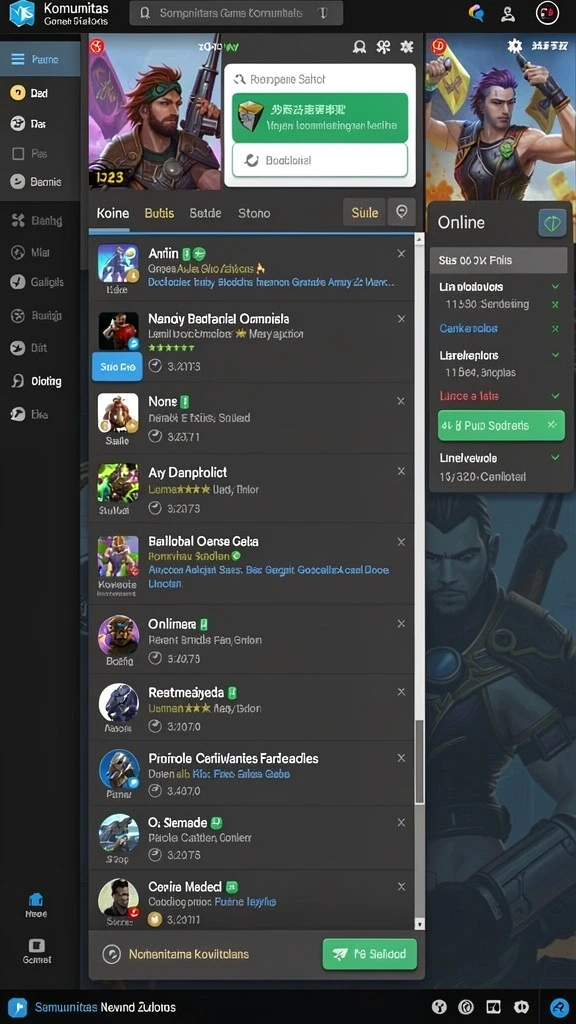The image size is (576, 1024).
Task: Toggle the Lla oiodovois checkmark
Action: [556, 287]
